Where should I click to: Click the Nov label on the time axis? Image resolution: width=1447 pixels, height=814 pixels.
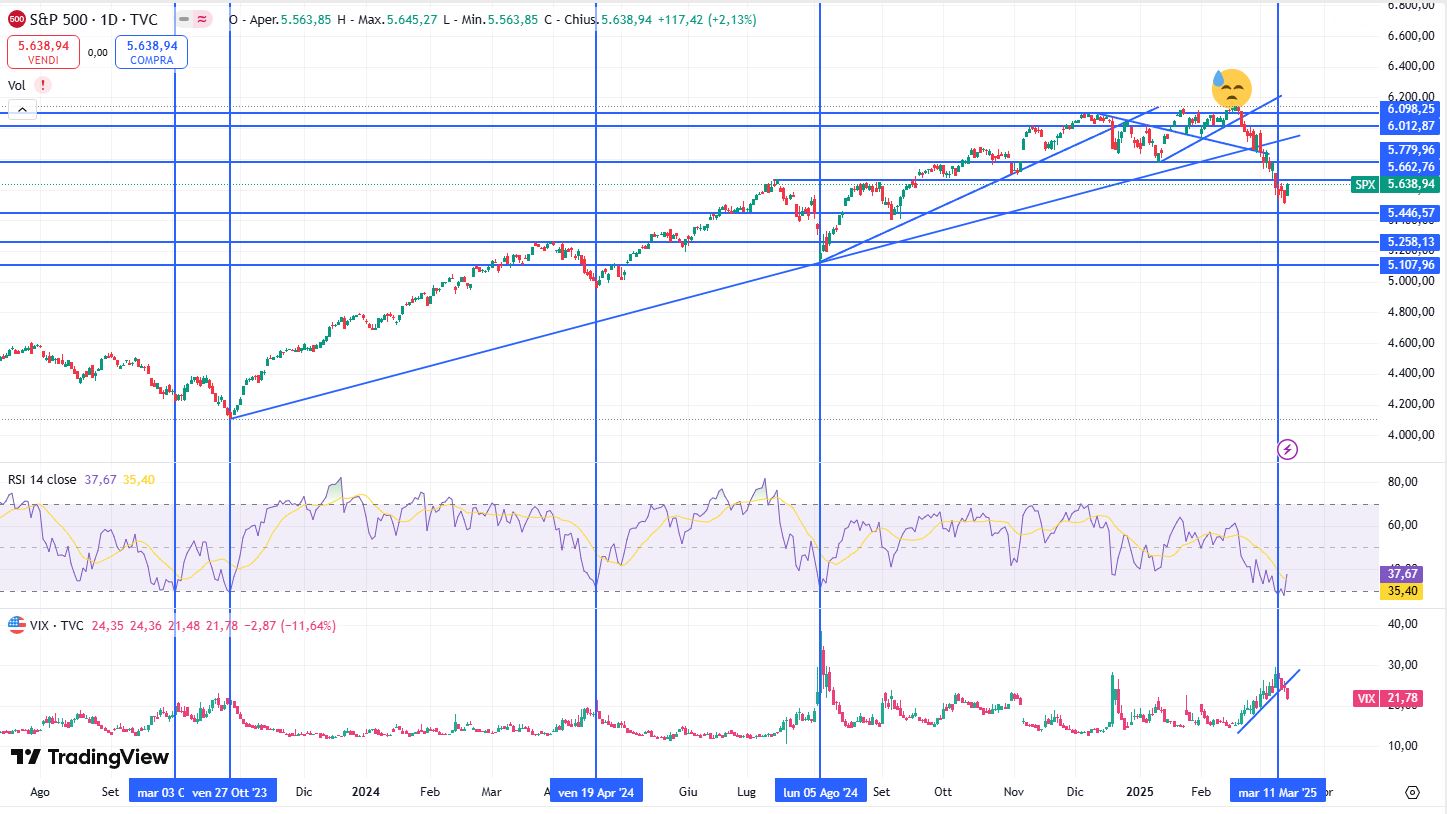click(x=1014, y=792)
